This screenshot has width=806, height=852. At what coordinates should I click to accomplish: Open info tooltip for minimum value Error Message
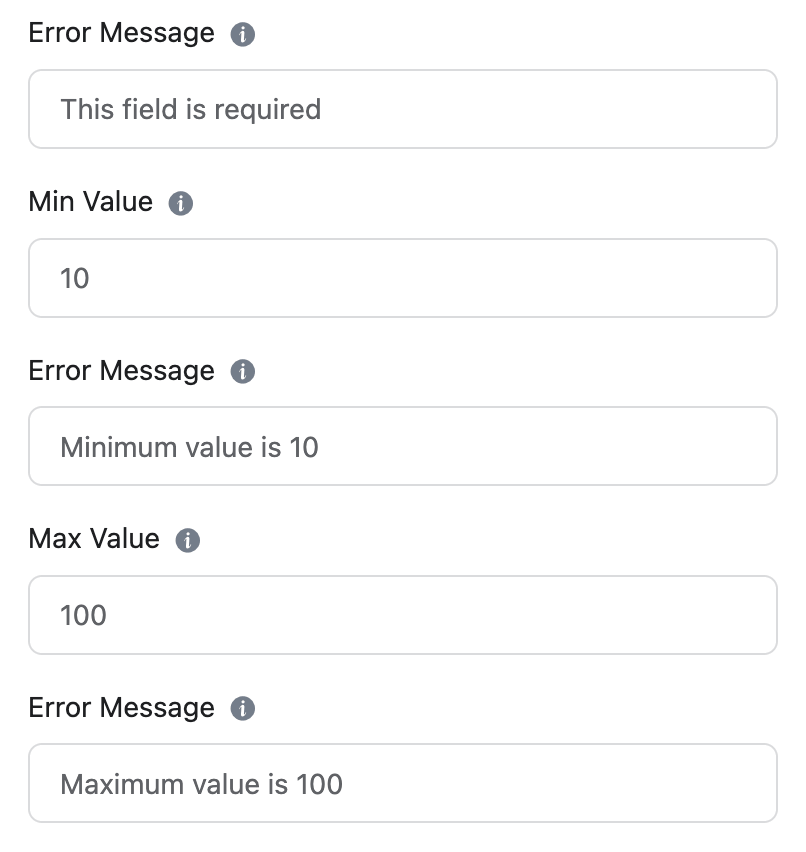click(242, 372)
